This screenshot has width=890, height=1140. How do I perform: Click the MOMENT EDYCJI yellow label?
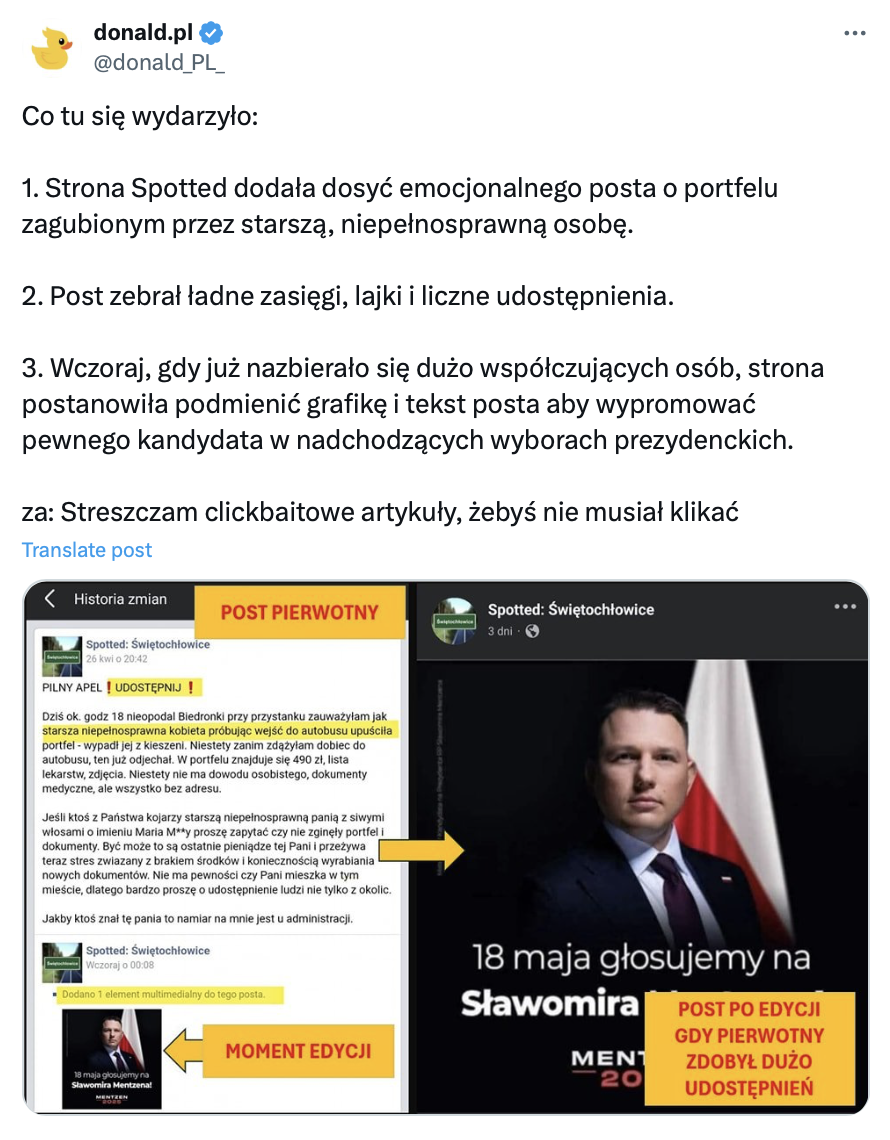click(x=298, y=1051)
